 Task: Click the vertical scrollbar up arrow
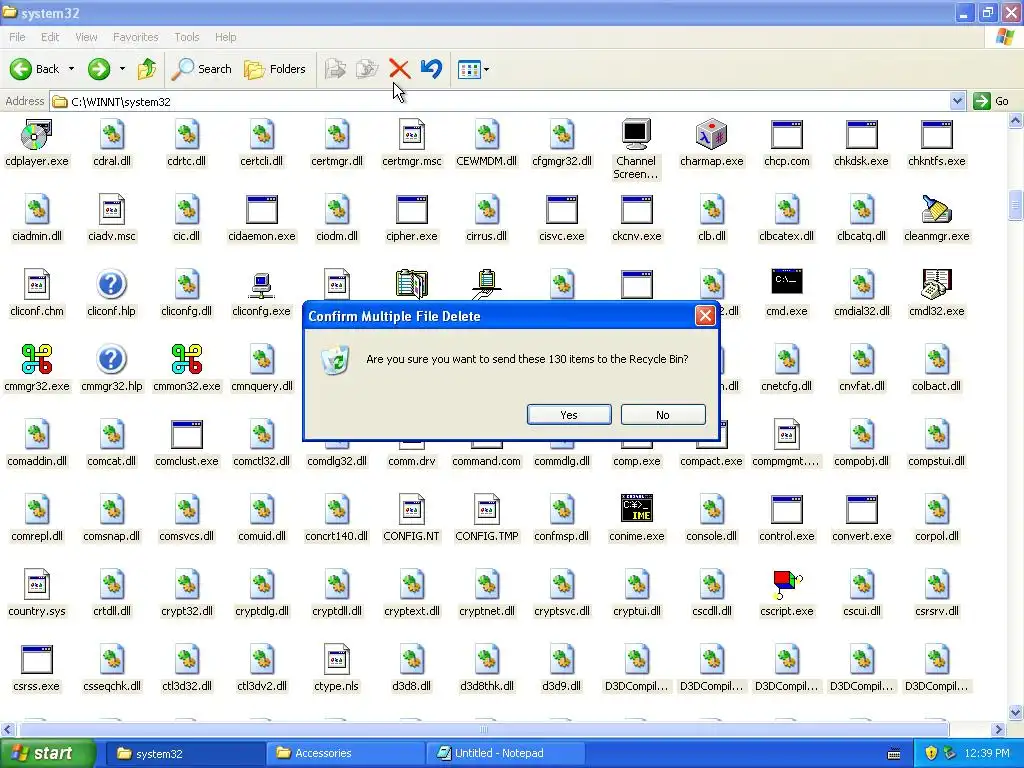point(1016,120)
